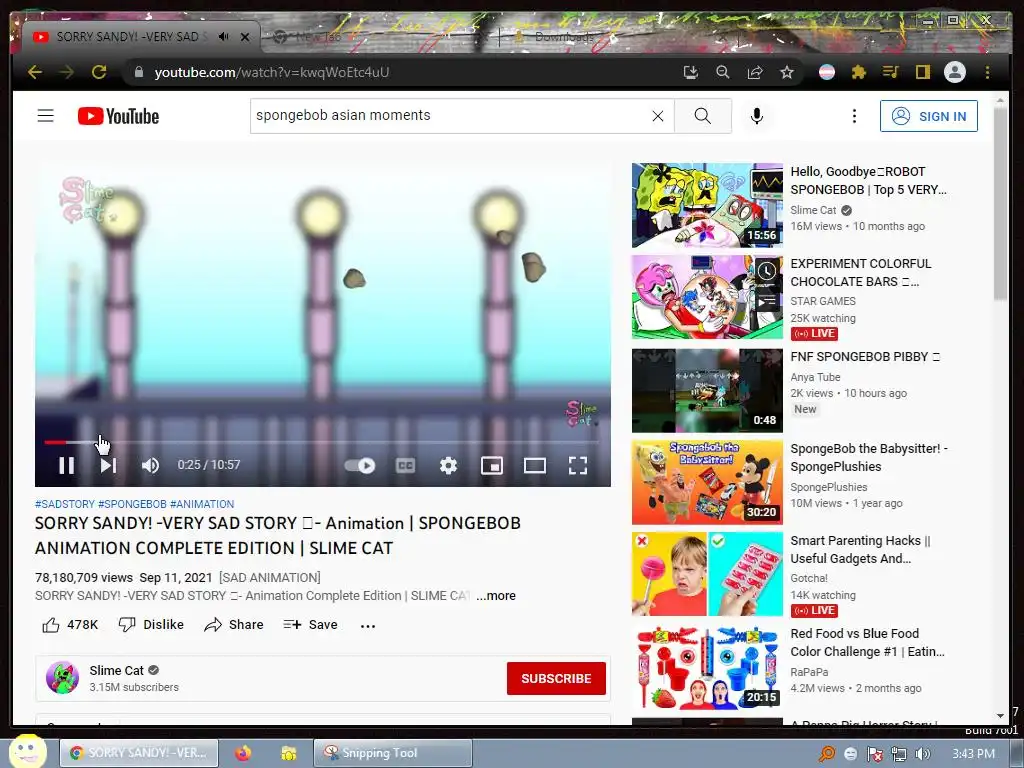The height and width of the screenshot is (768, 1024).
Task: Dislike the video
Action: click(x=151, y=625)
